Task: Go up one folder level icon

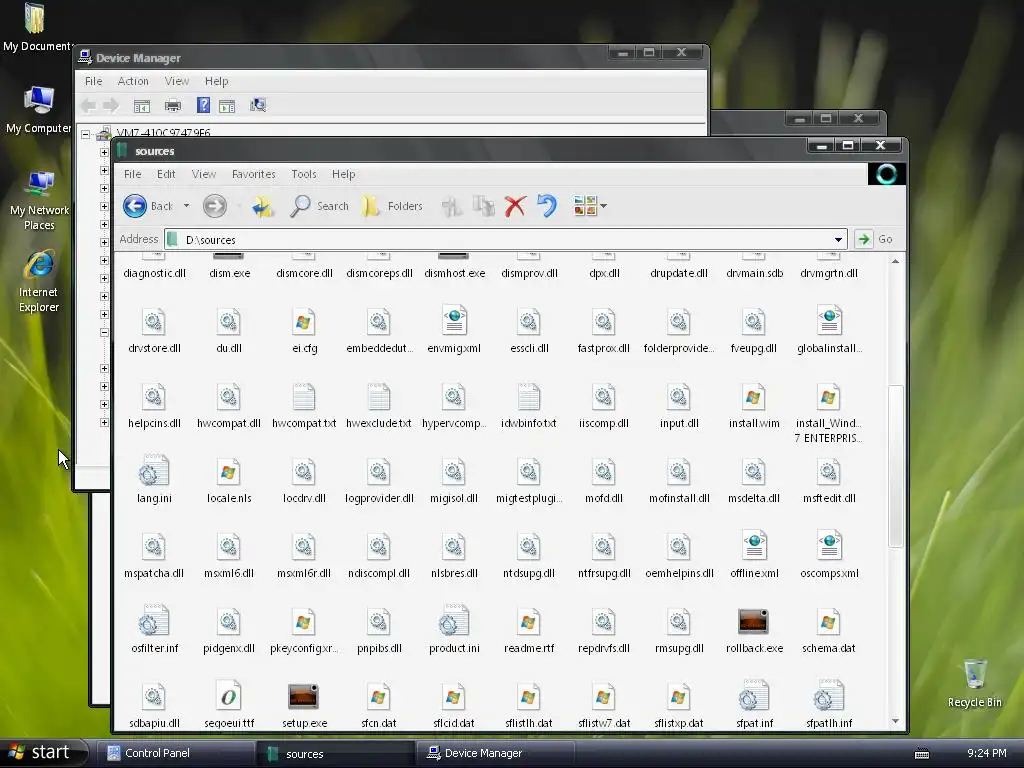Action: (x=263, y=206)
